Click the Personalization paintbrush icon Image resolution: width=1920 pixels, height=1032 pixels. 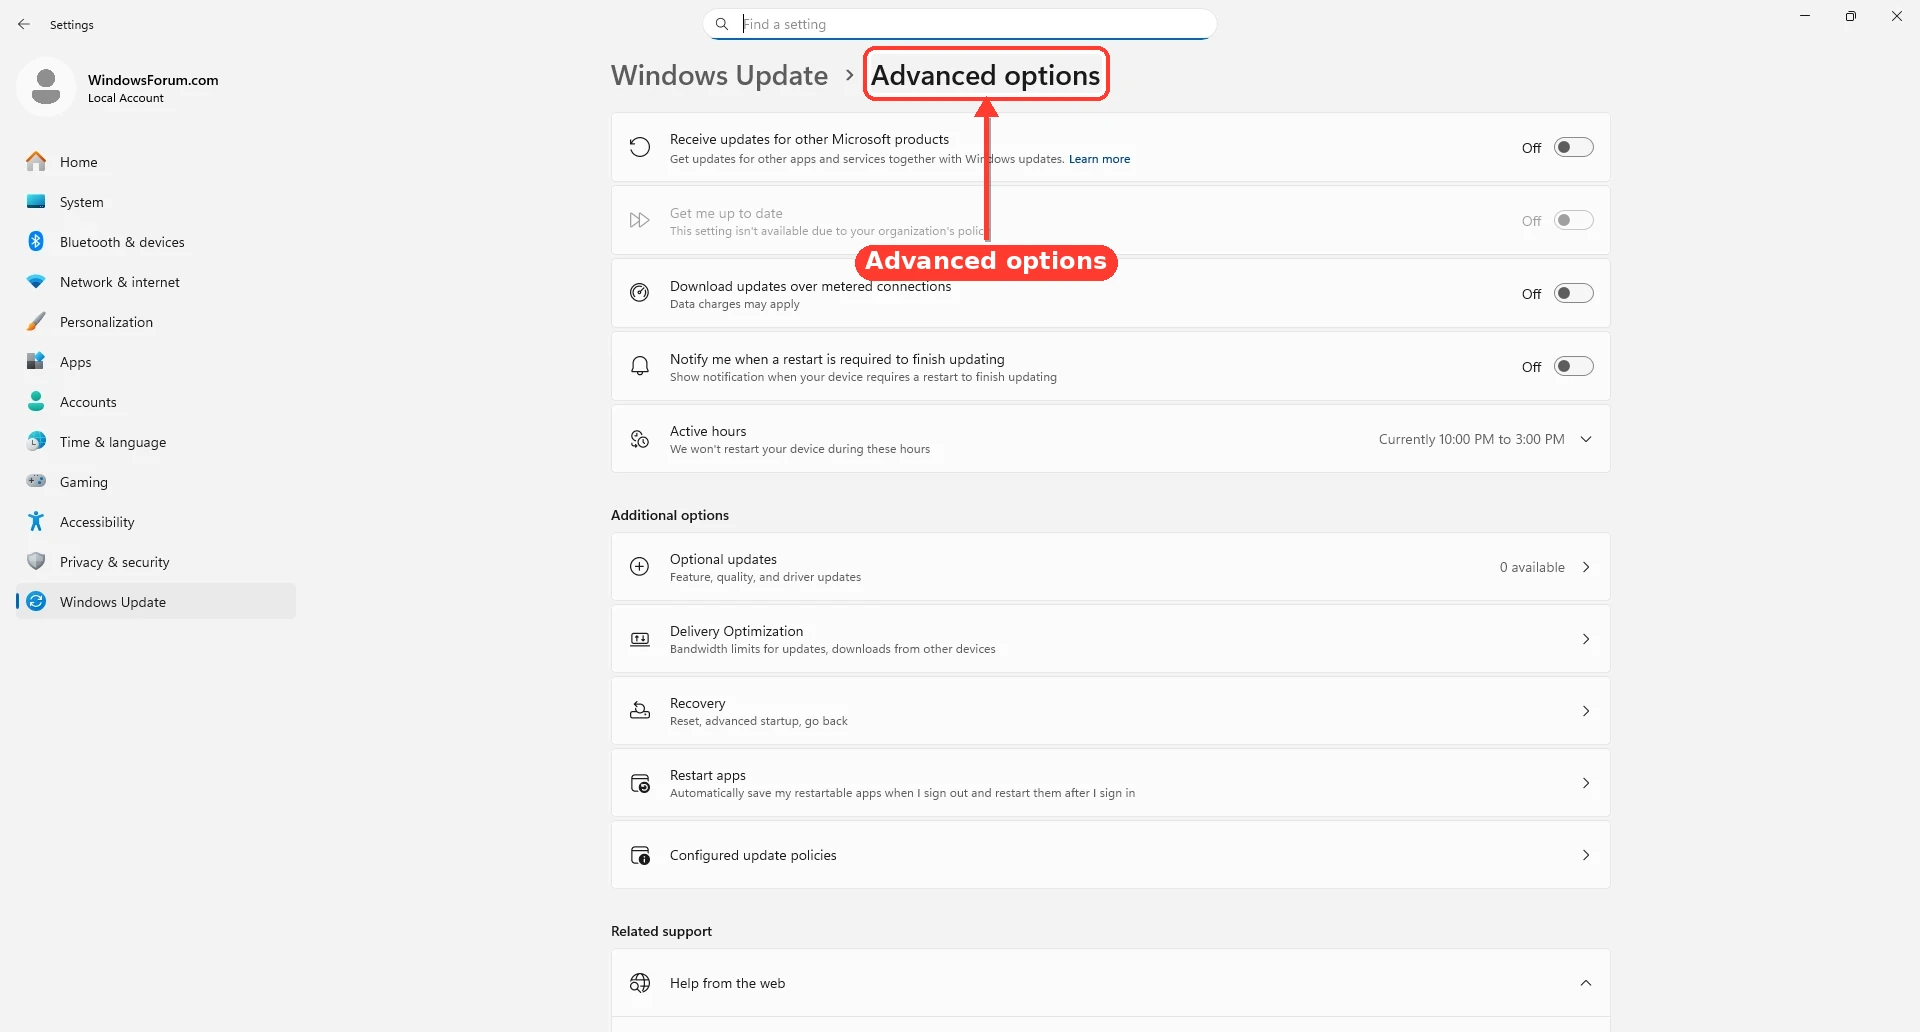click(x=36, y=321)
